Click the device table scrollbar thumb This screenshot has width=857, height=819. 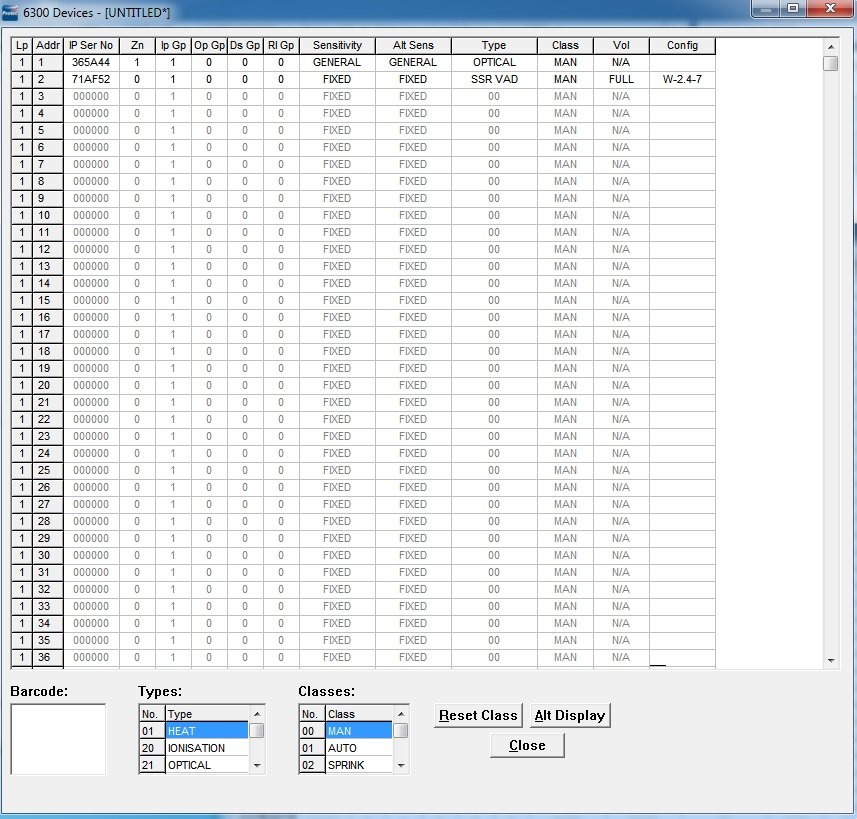(x=831, y=63)
